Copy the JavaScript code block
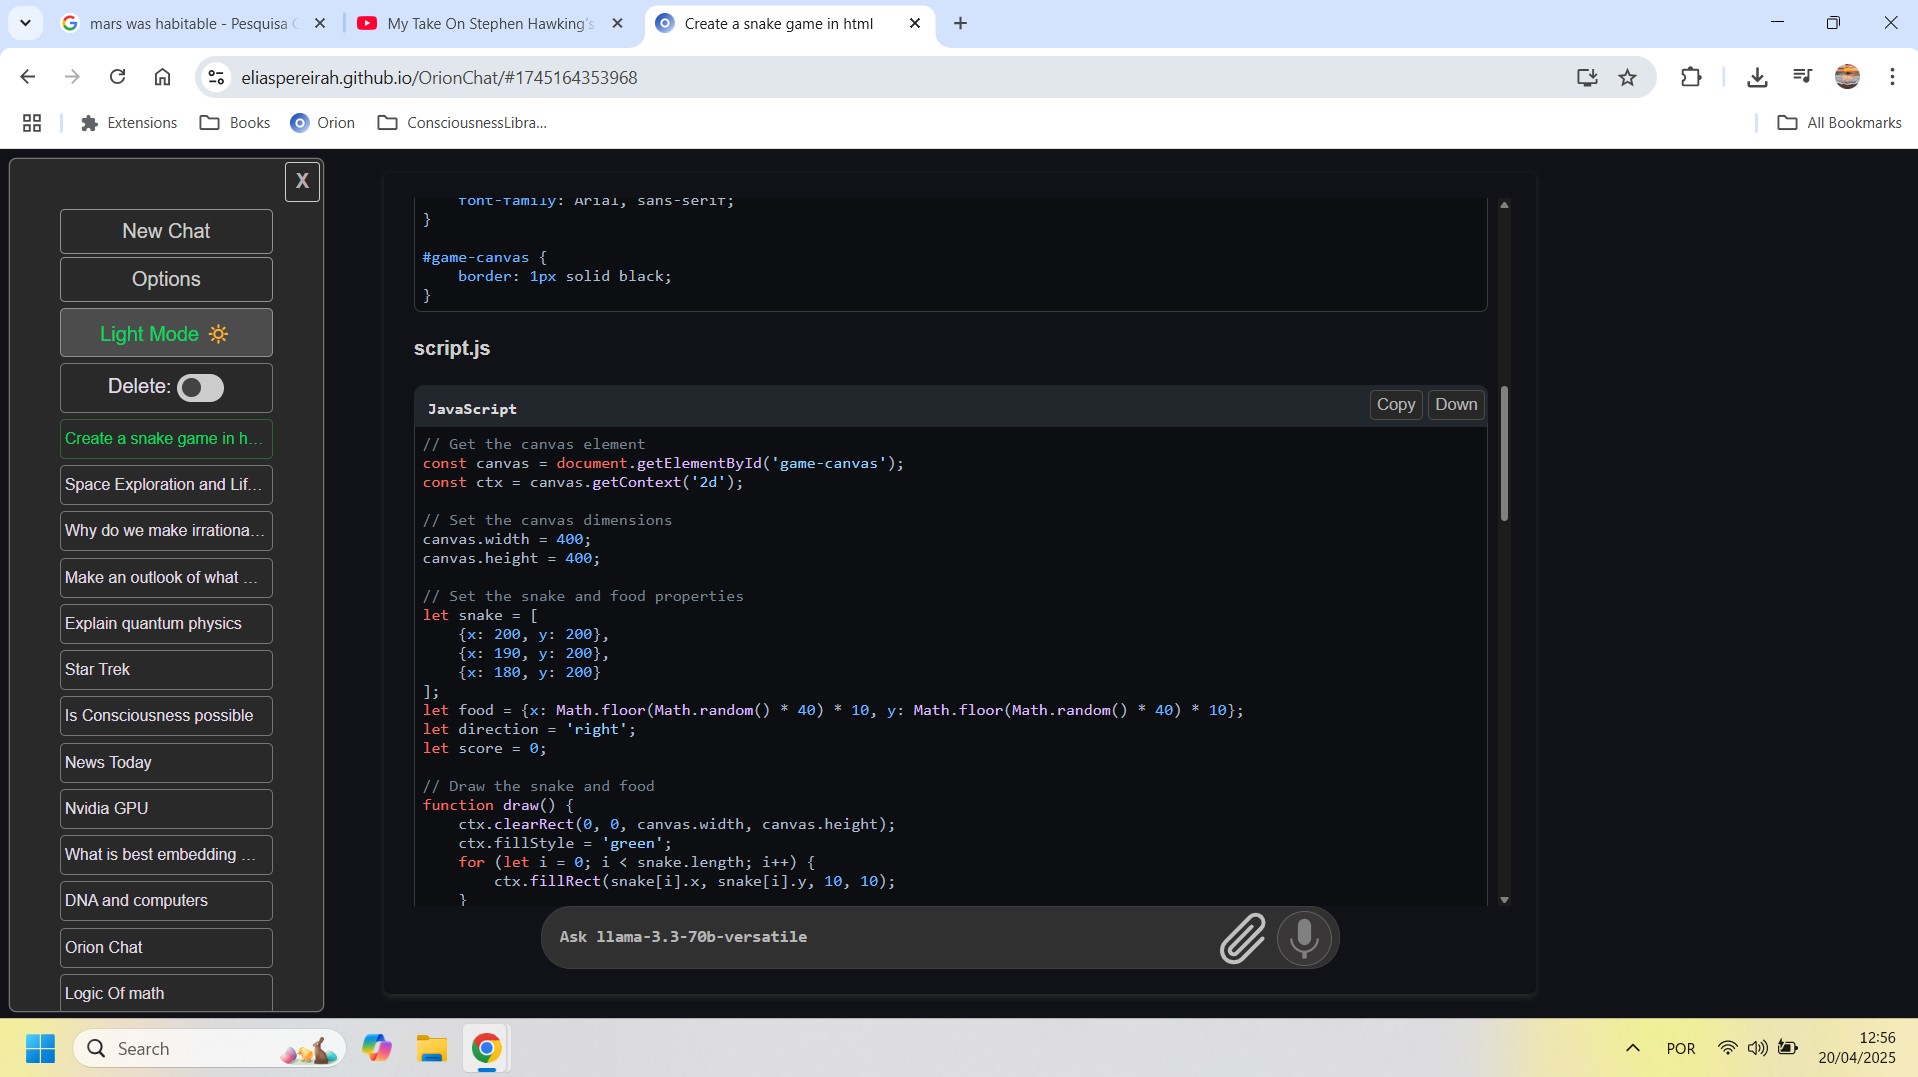This screenshot has height=1077, width=1918. pyautogui.click(x=1395, y=405)
